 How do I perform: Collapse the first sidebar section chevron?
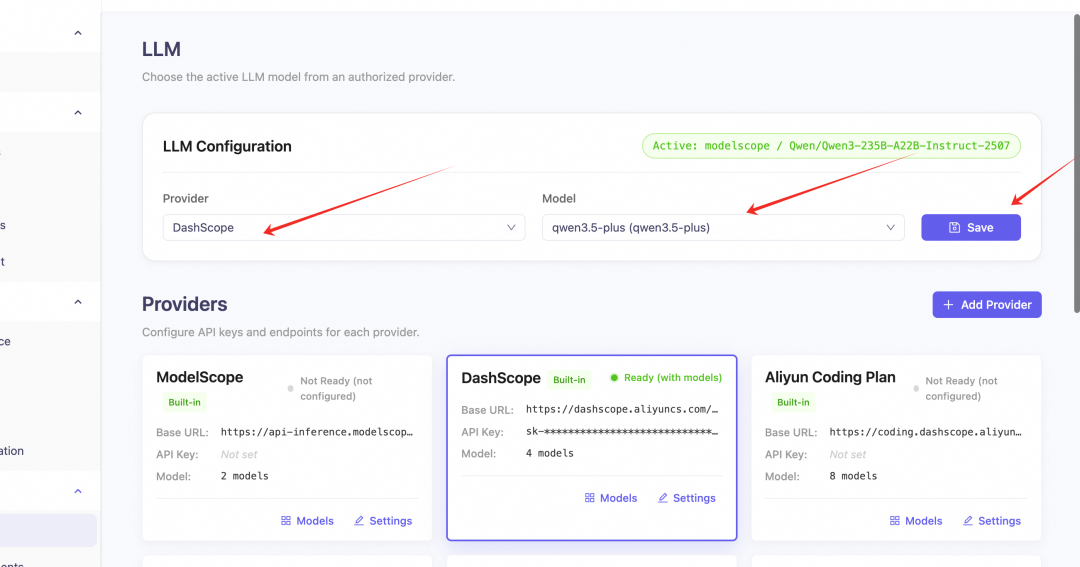pos(78,33)
